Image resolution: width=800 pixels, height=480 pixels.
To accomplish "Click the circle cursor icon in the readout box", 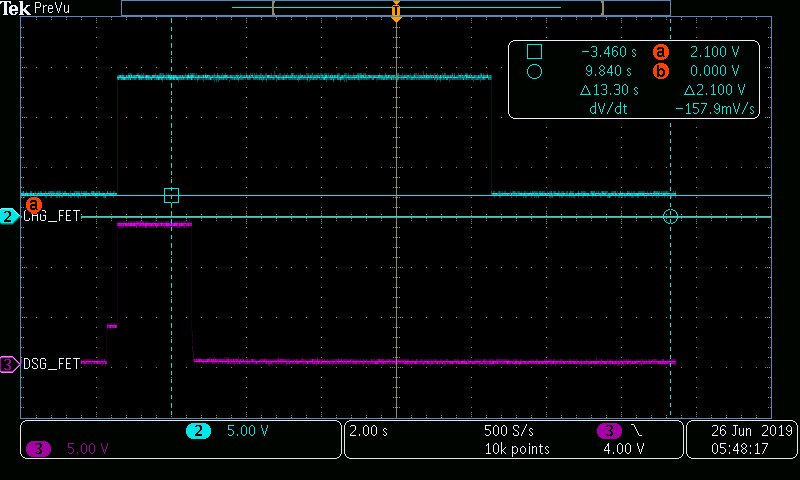I will tap(534, 71).
